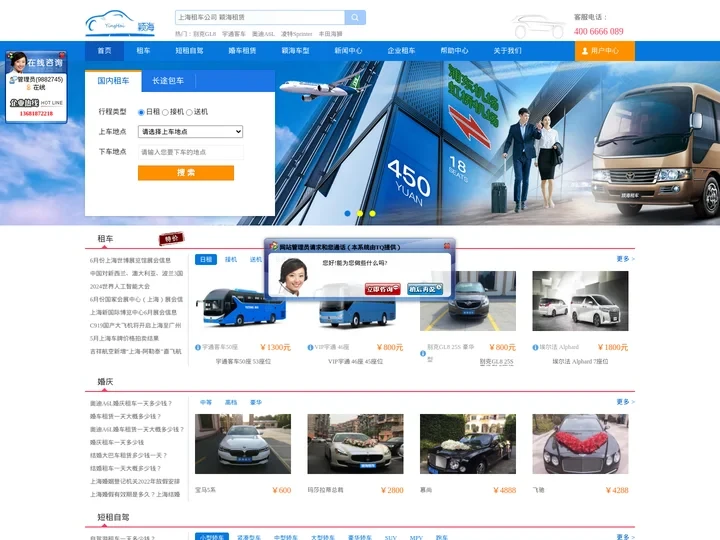Open the 玛莎拉蒂总裁 wedding car thumbnail
This screenshot has height=540, width=720.
(x=355, y=444)
